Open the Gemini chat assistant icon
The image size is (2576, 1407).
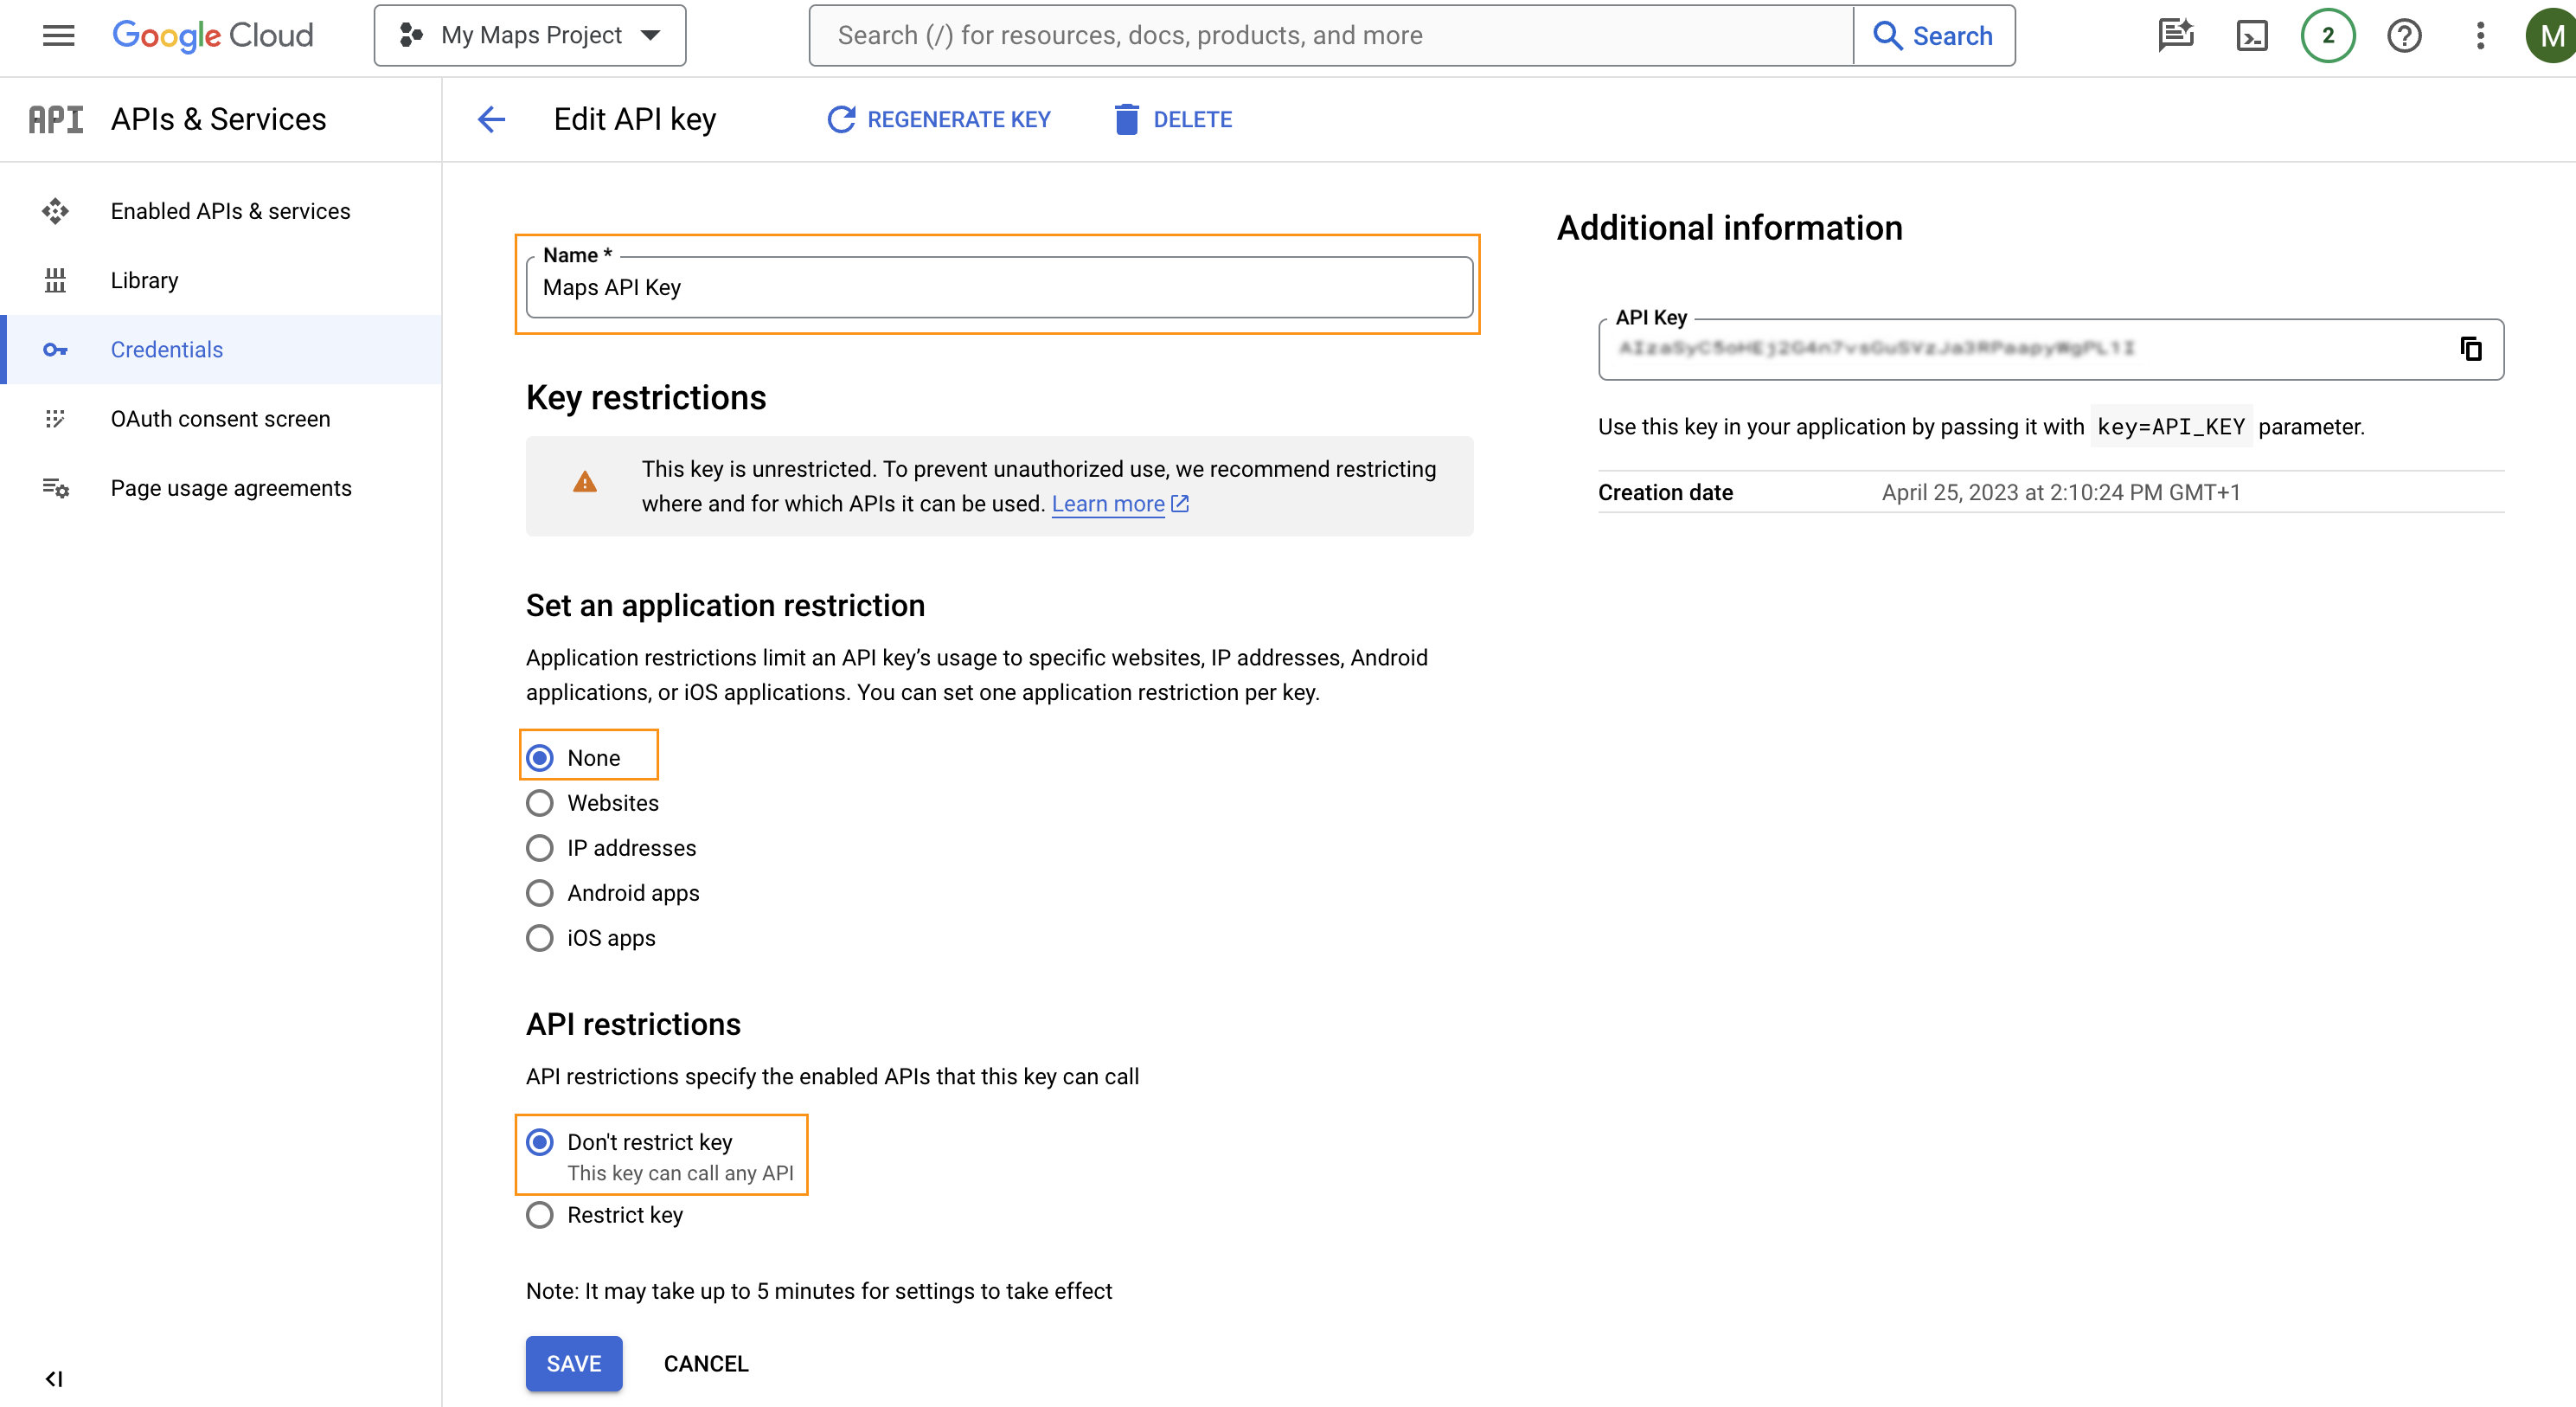[2175, 36]
